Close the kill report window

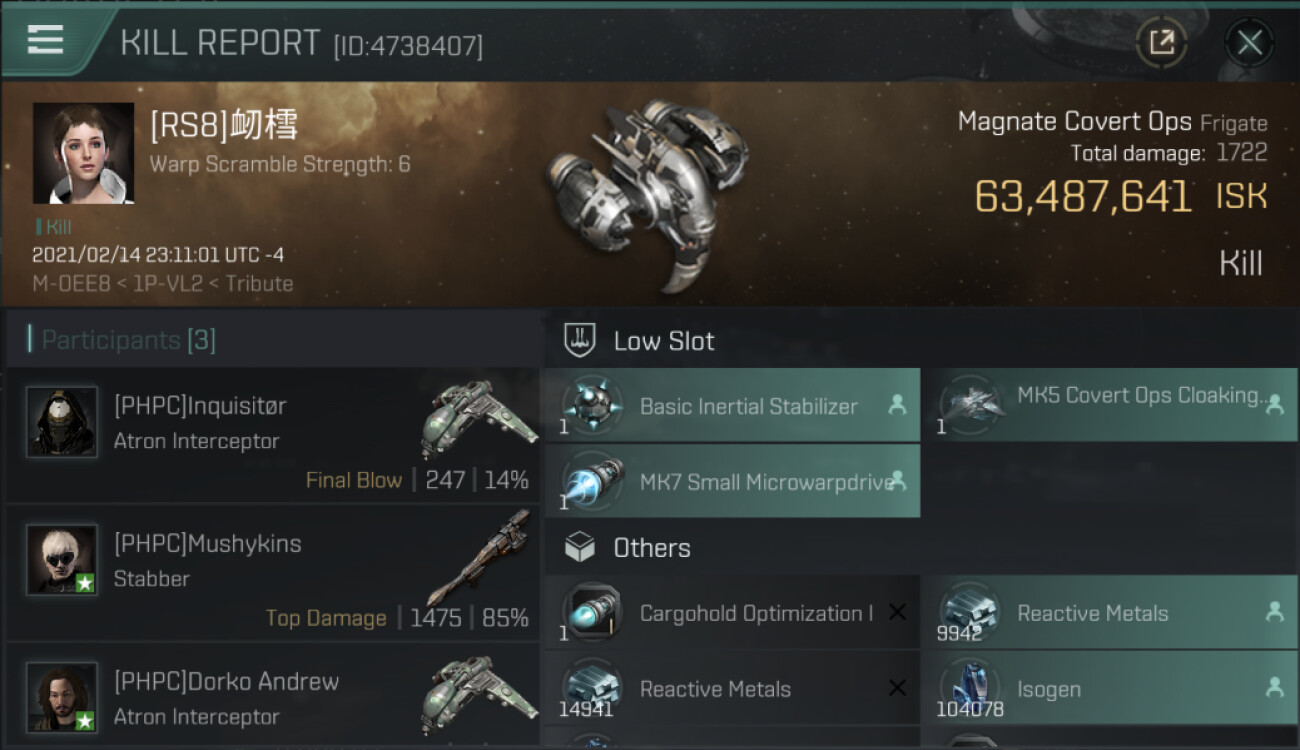(x=1249, y=42)
